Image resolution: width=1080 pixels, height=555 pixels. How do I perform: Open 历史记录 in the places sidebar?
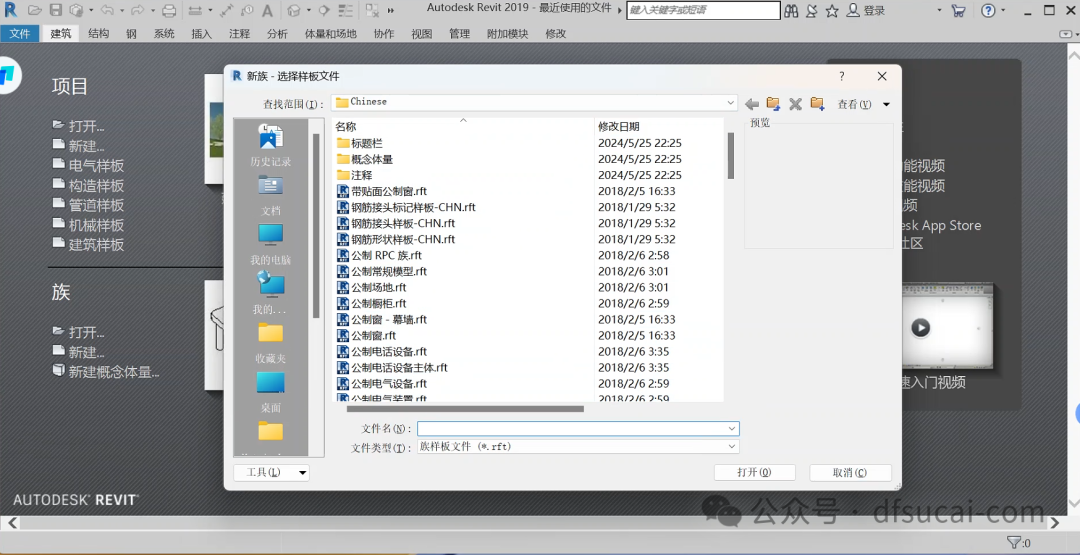271,146
